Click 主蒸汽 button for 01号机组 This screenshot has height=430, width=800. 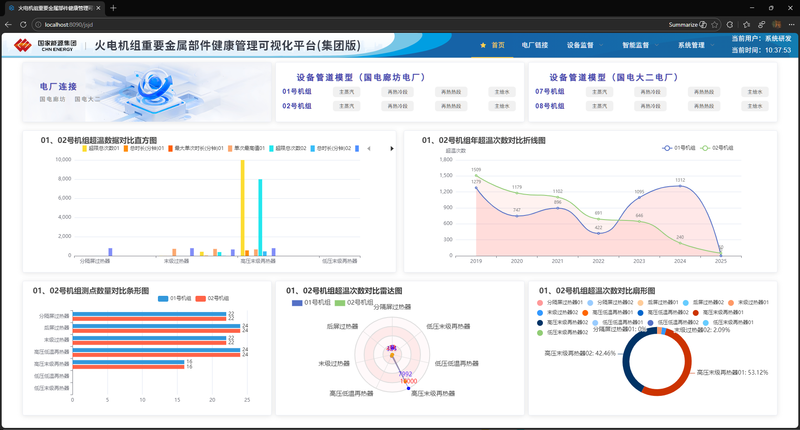tap(348, 91)
